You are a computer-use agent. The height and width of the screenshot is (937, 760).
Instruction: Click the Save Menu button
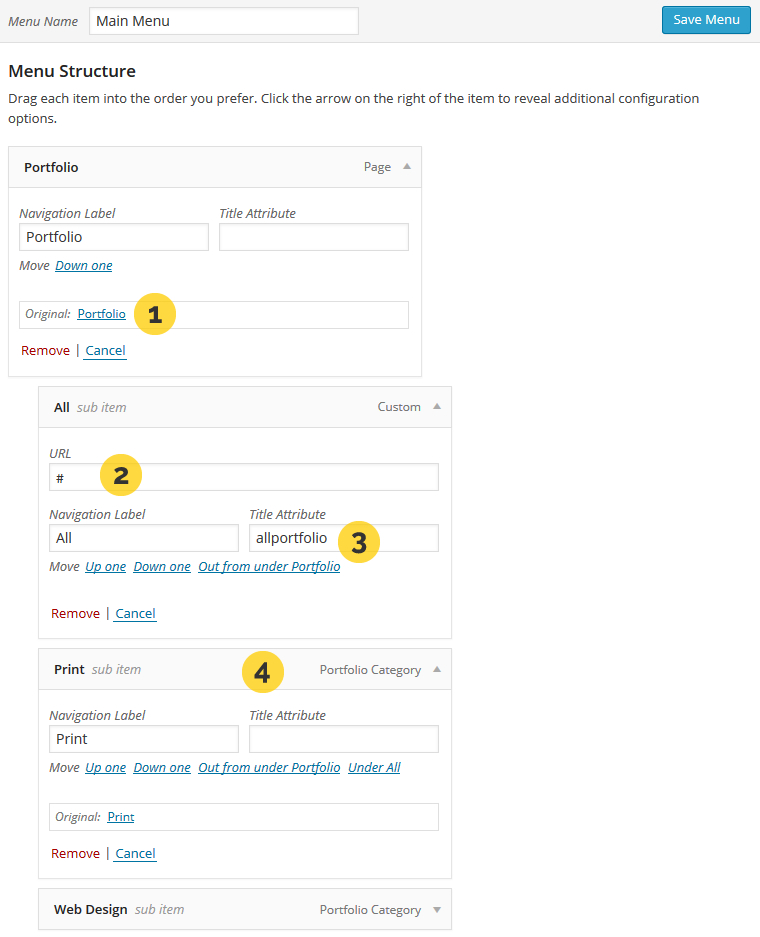click(706, 20)
